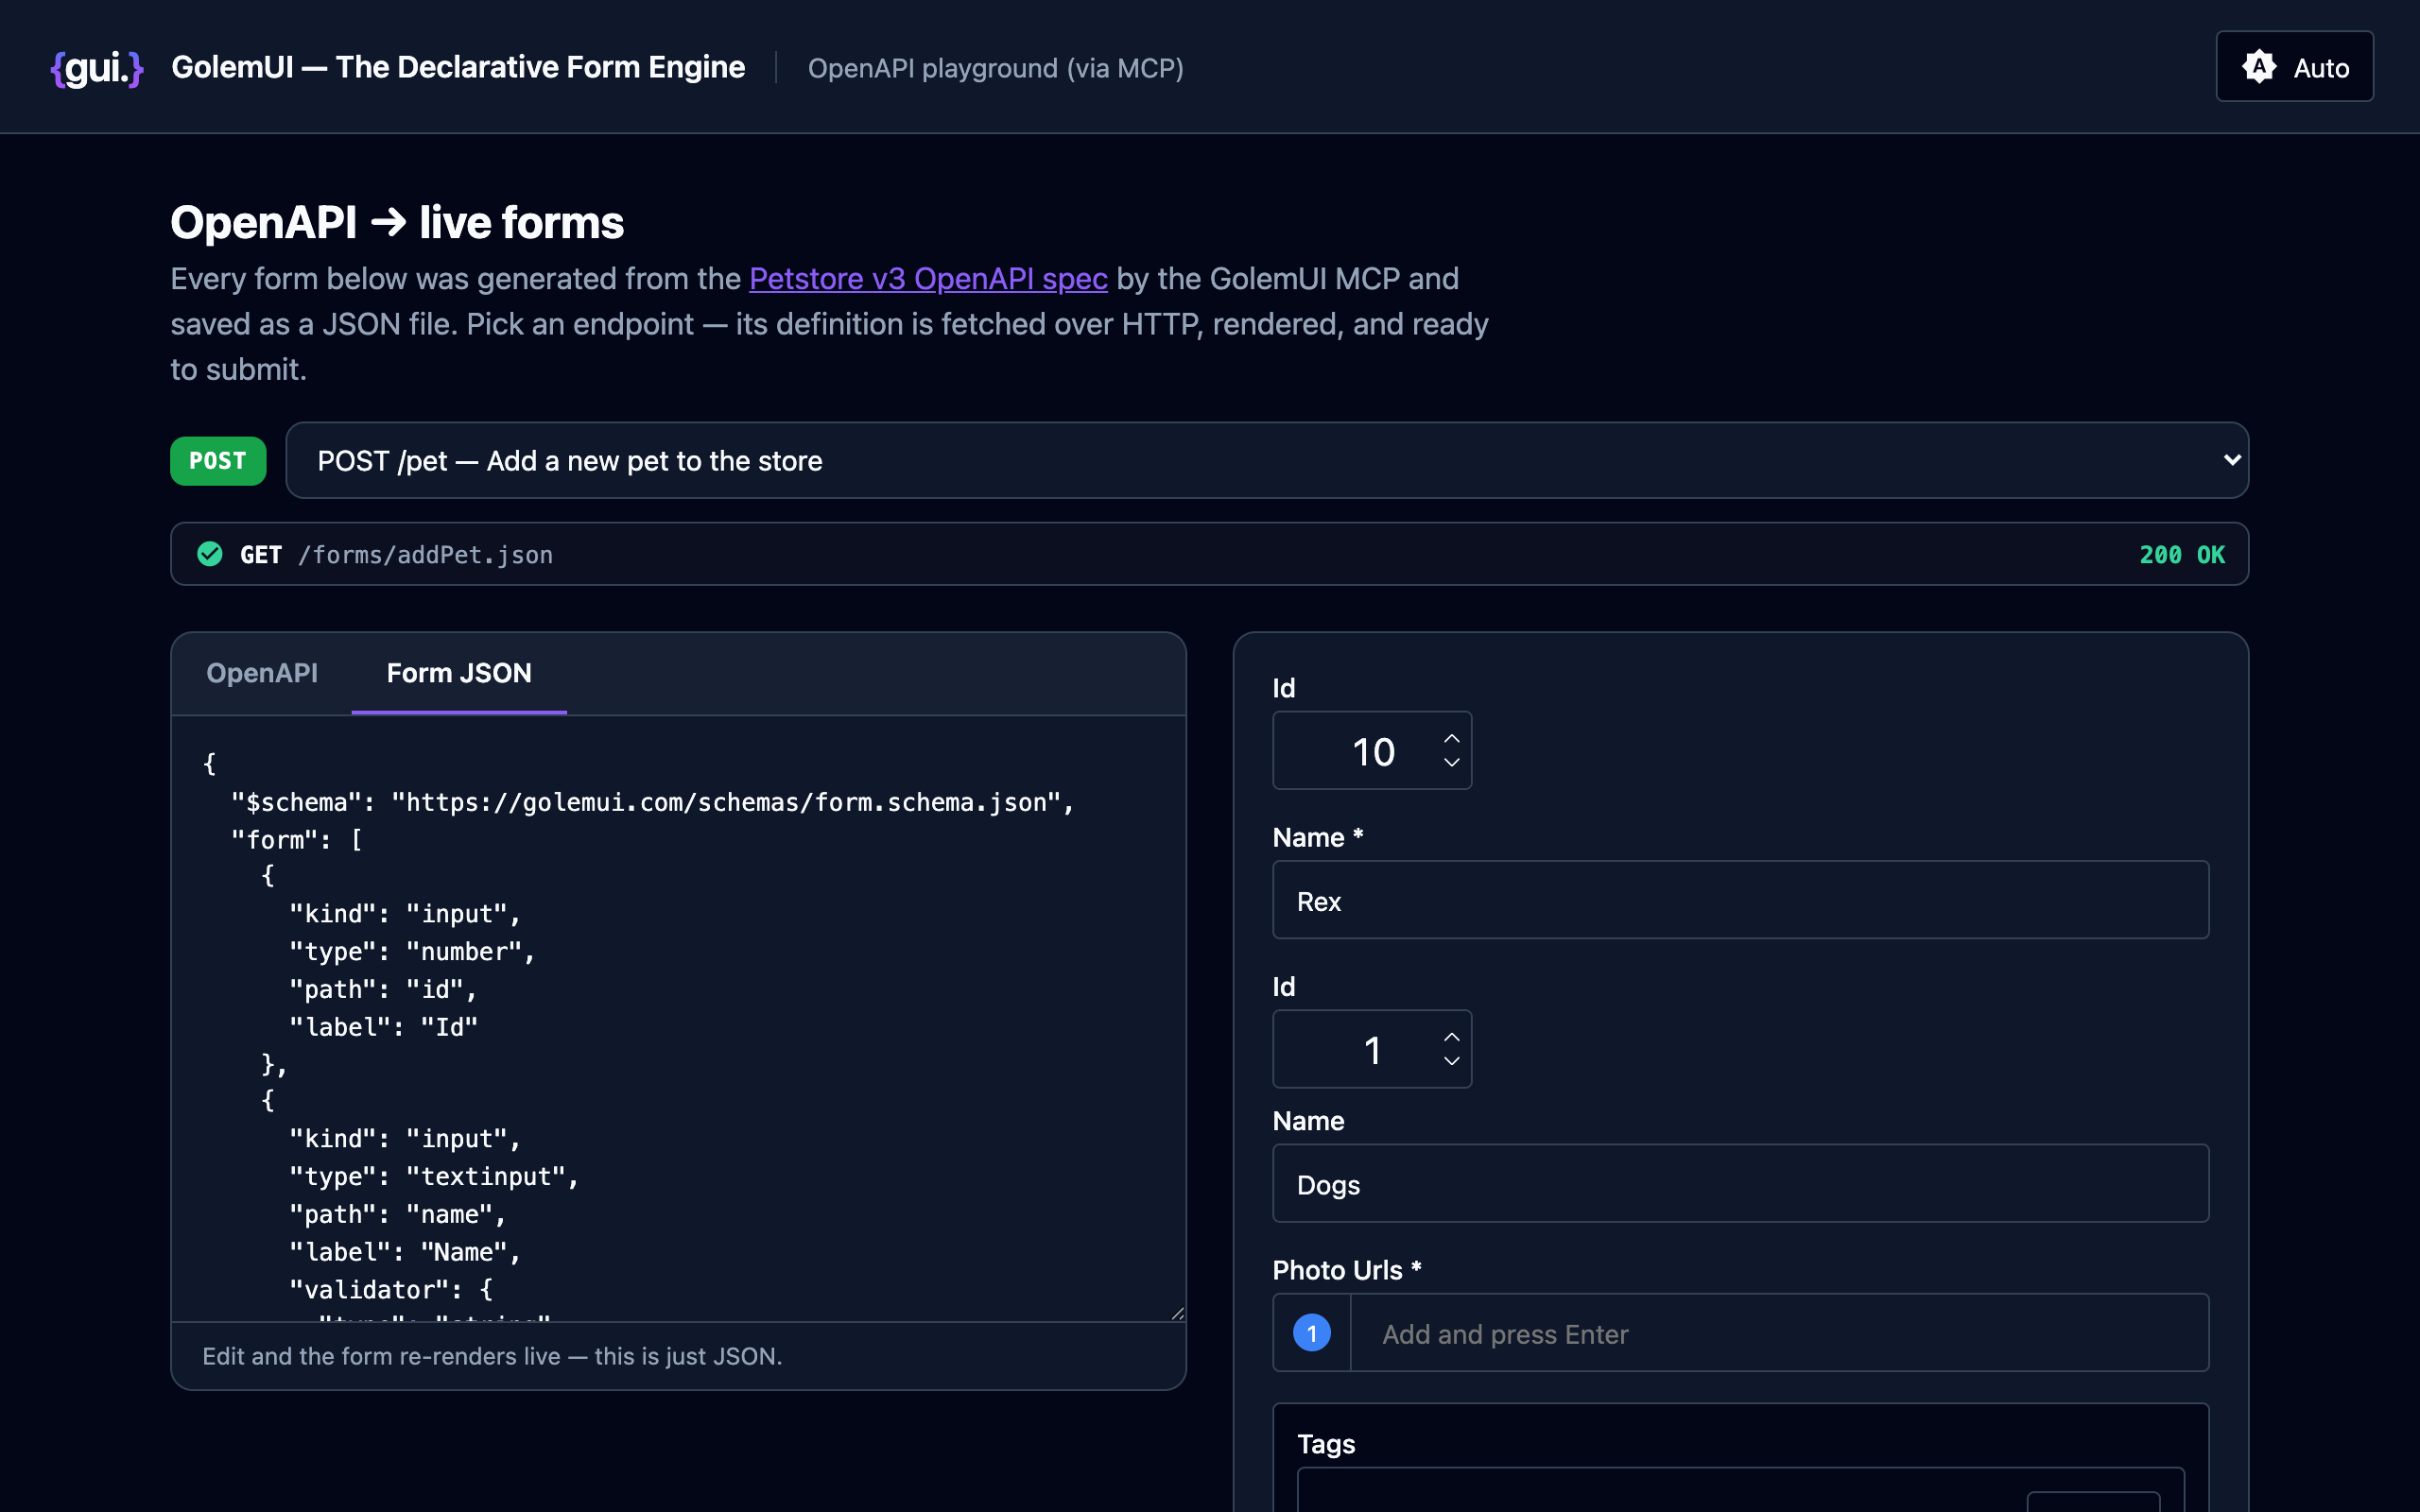The width and height of the screenshot is (2420, 1512).
Task: Click the GolemUI Declarative Form Engine title
Action: (x=458, y=67)
